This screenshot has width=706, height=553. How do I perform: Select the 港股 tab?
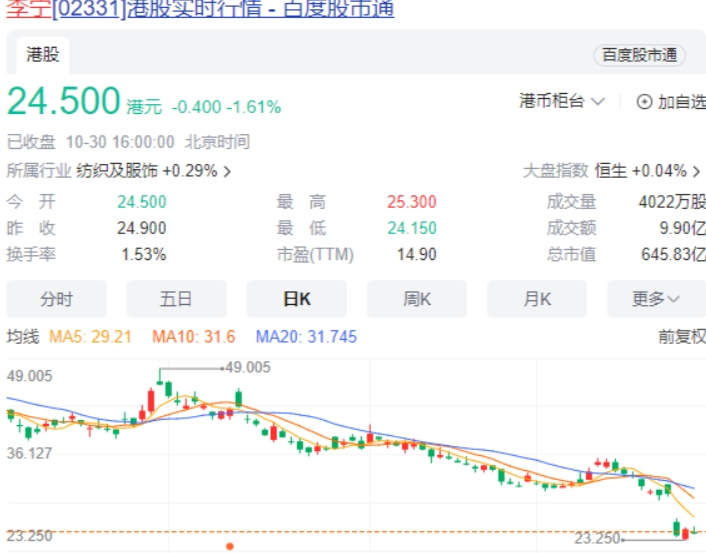[43, 55]
